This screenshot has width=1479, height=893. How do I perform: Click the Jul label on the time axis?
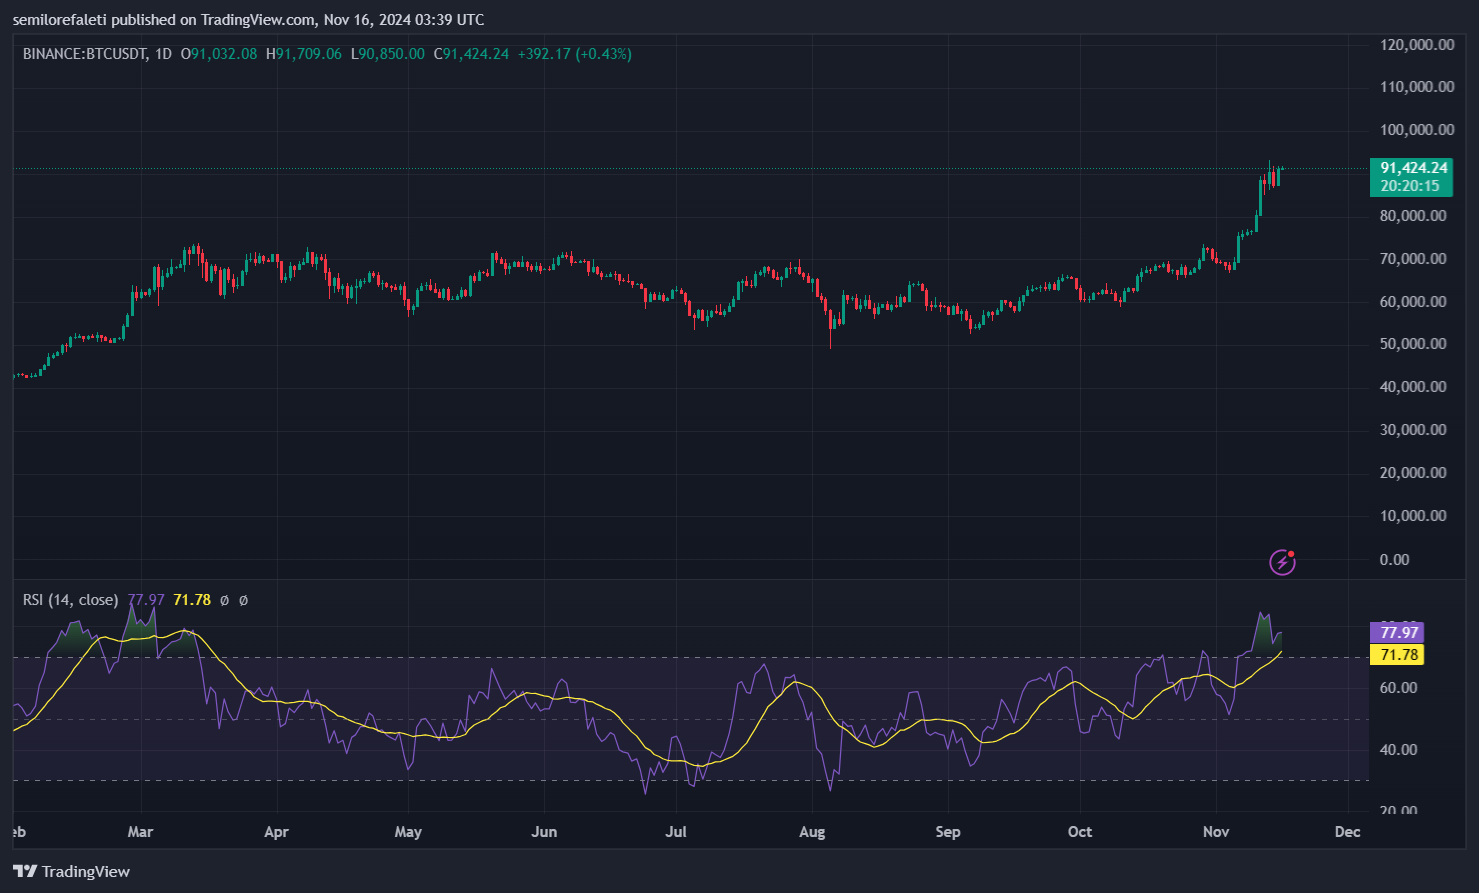pyautogui.click(x=676, y=831)
